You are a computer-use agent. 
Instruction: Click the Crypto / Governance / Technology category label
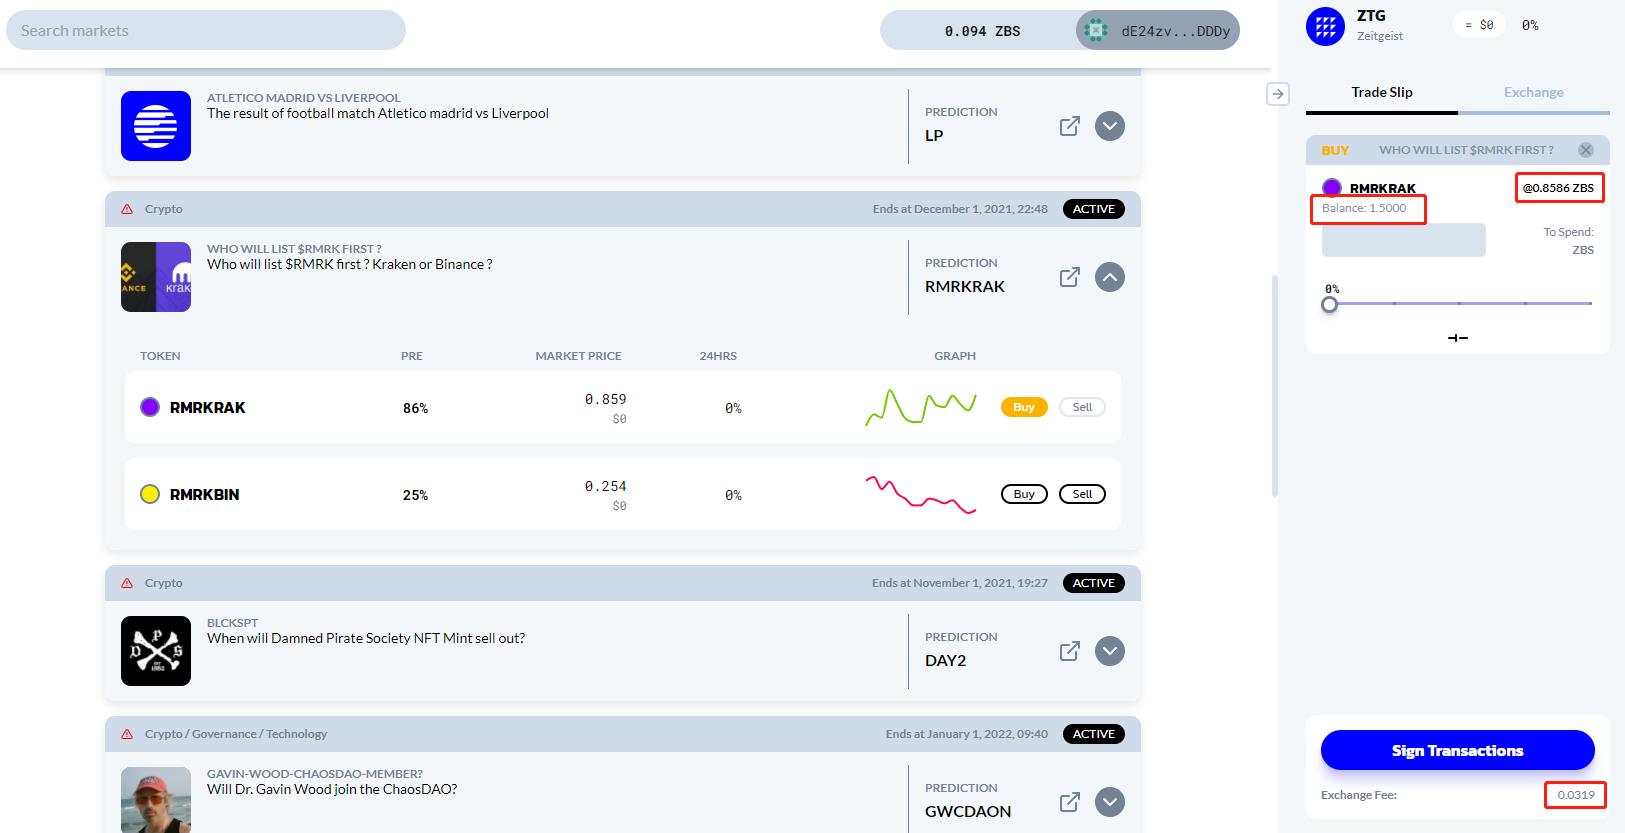pyautogui.click(x=236, y=734)
